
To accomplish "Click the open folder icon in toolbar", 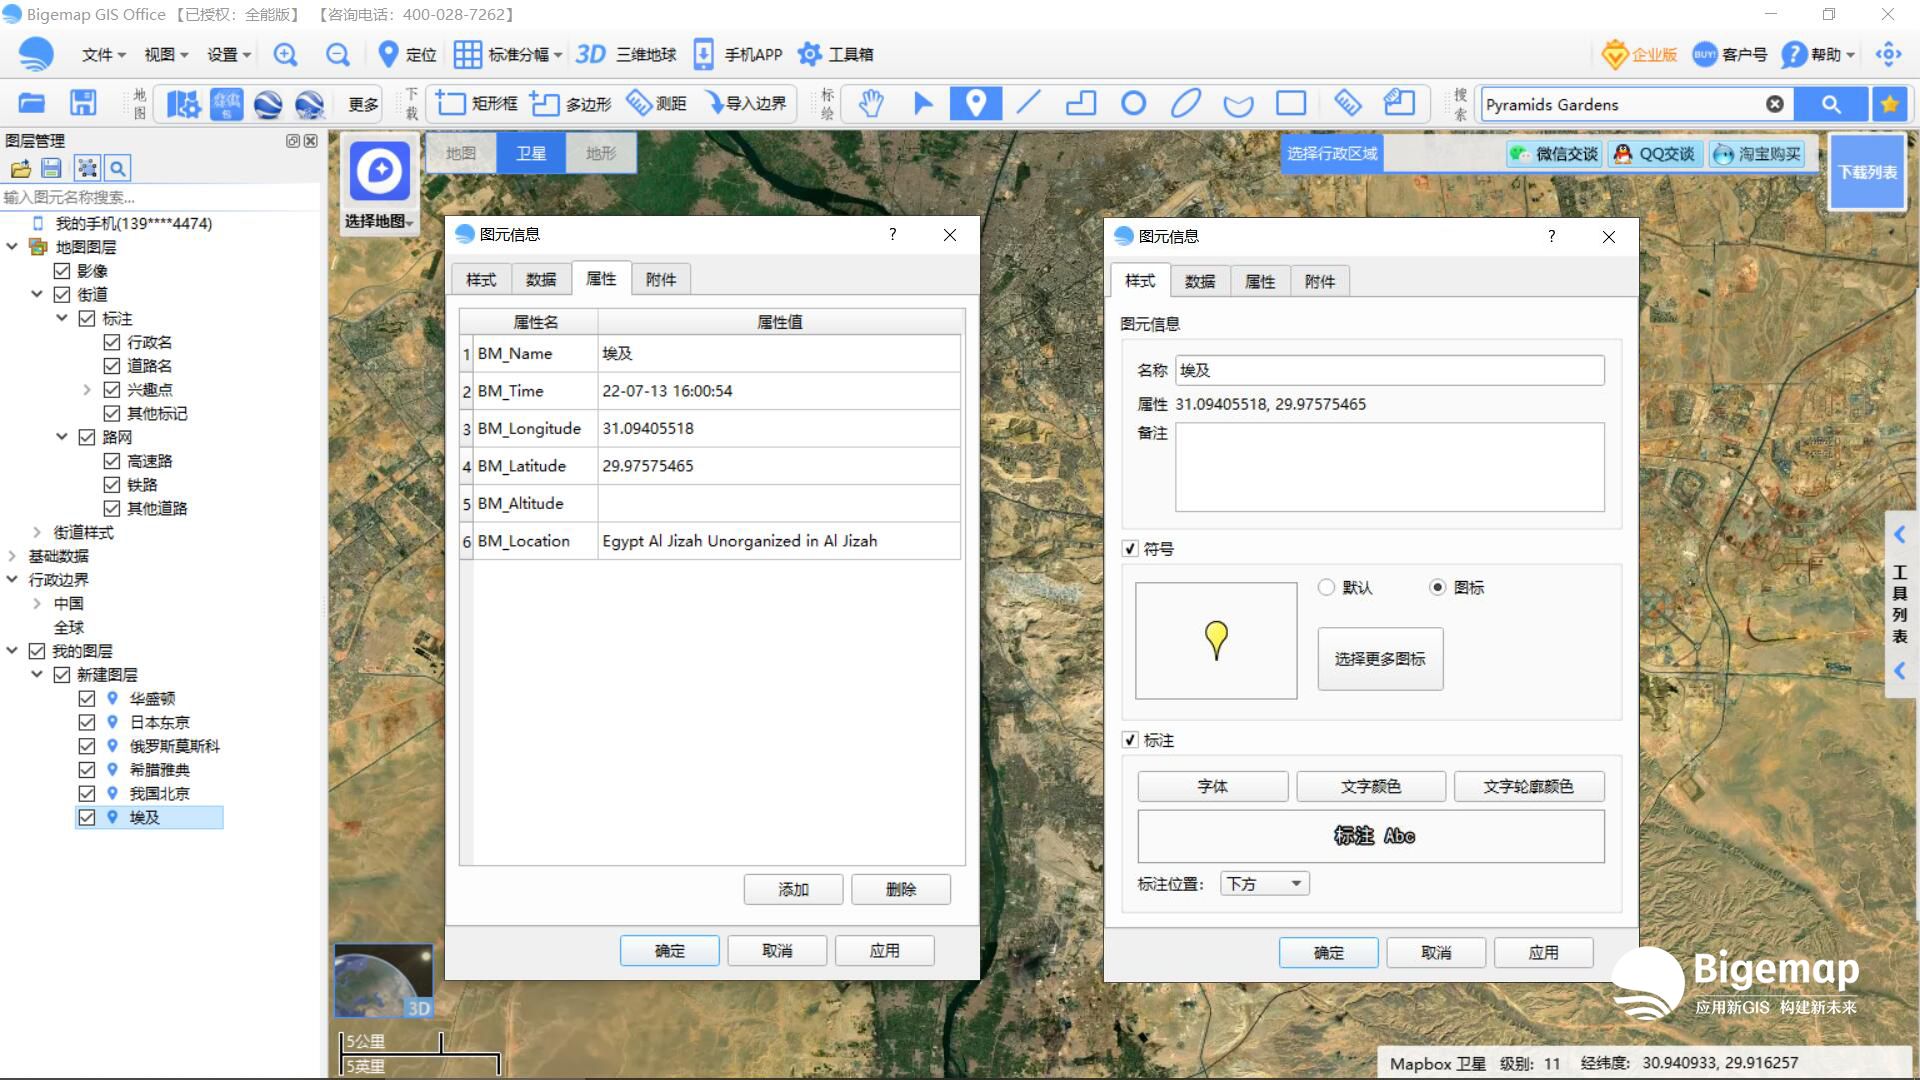I will (32, 103).
